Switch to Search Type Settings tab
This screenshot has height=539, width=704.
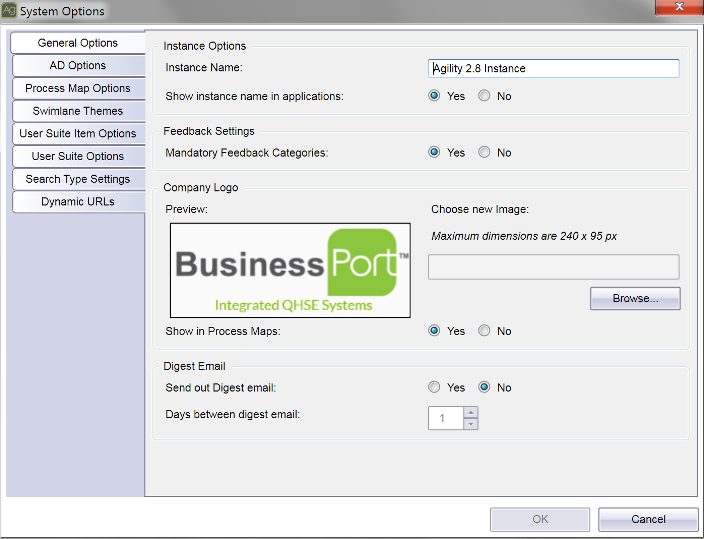pos(78,179)
